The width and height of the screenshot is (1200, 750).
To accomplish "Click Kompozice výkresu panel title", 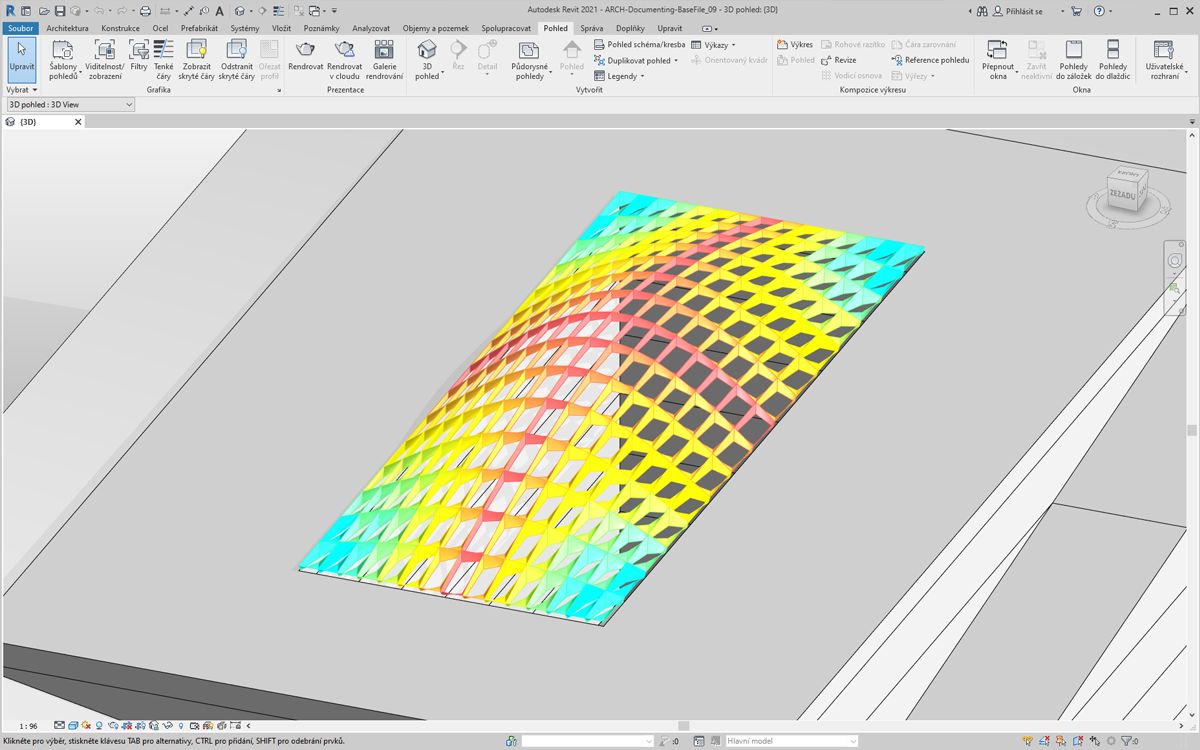I will pos(873,90).
